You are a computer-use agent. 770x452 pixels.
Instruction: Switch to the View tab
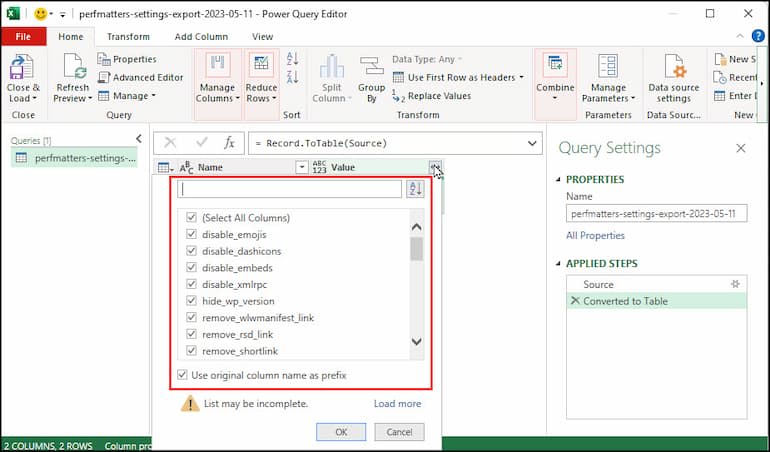coord(262,36)
